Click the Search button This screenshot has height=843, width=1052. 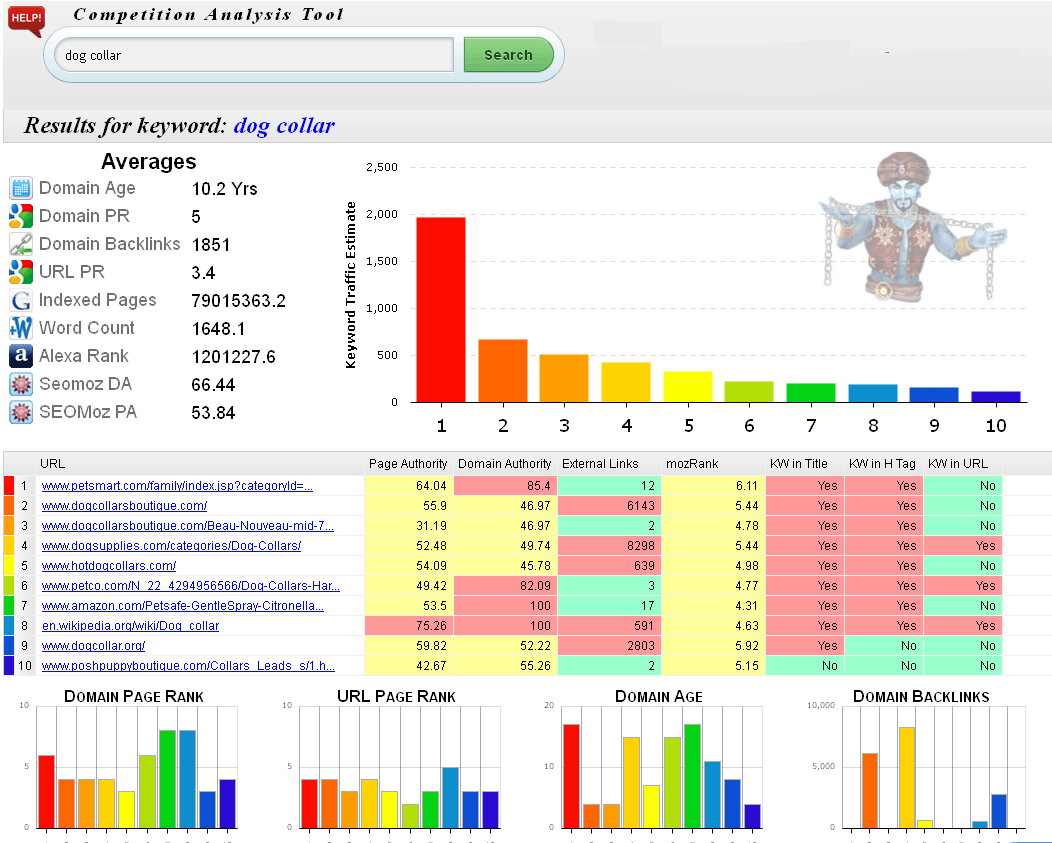click(509, 55)
